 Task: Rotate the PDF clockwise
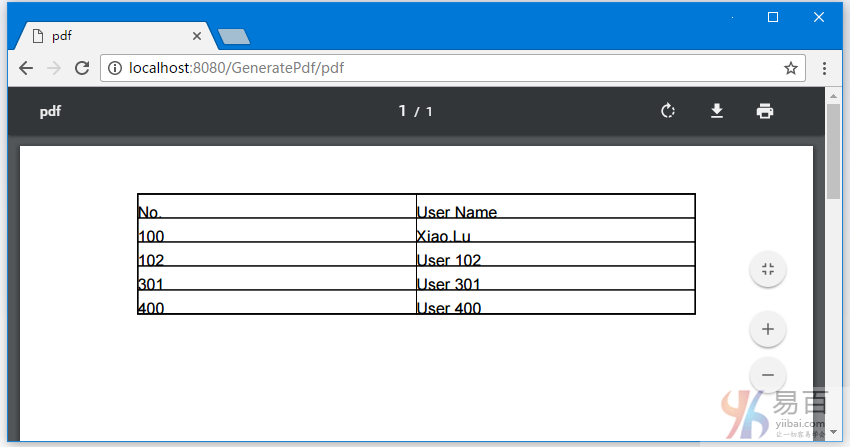coord(669,111)
